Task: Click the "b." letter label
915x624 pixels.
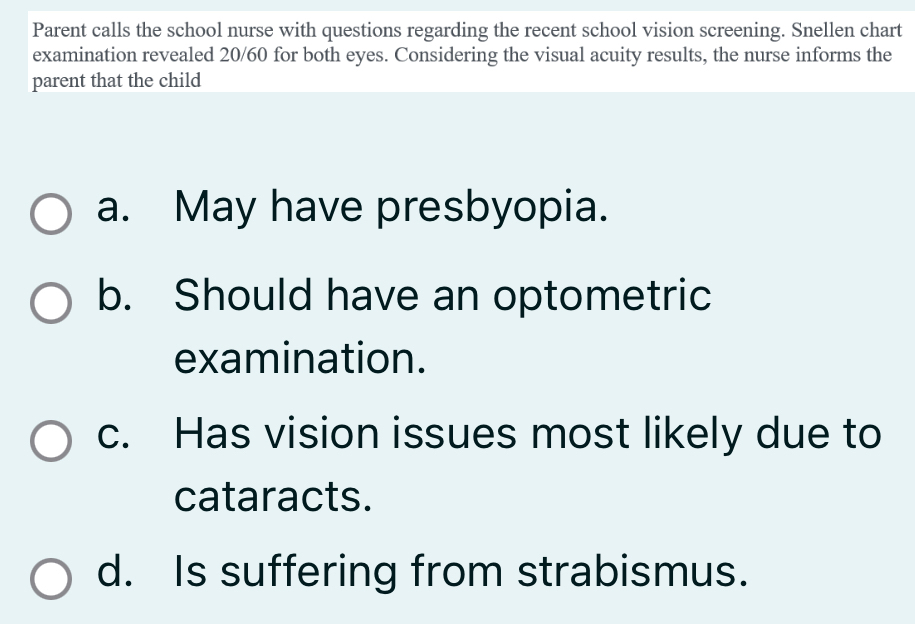Action: (x=119, y=296)
